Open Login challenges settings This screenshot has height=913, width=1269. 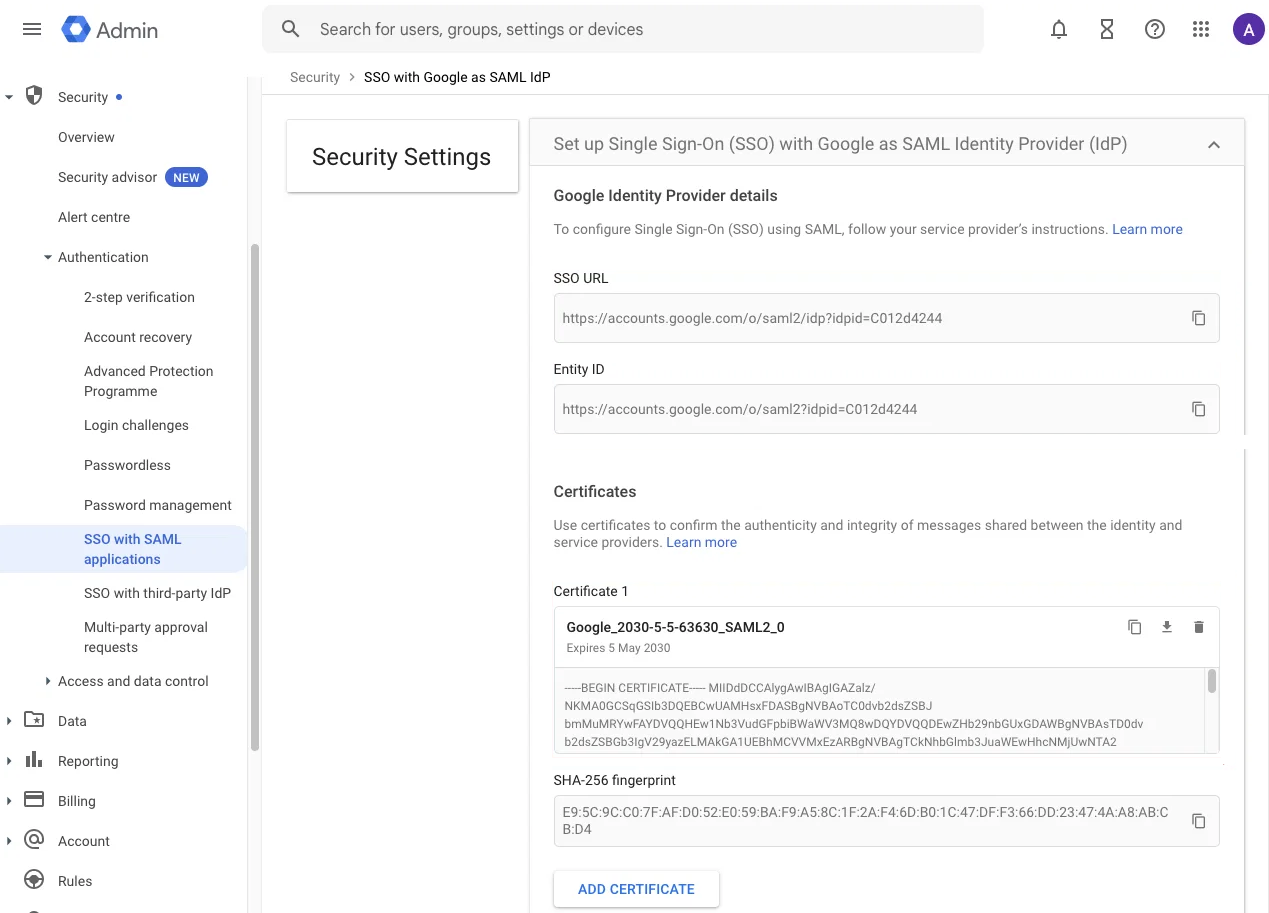click(x=136, y=425)
